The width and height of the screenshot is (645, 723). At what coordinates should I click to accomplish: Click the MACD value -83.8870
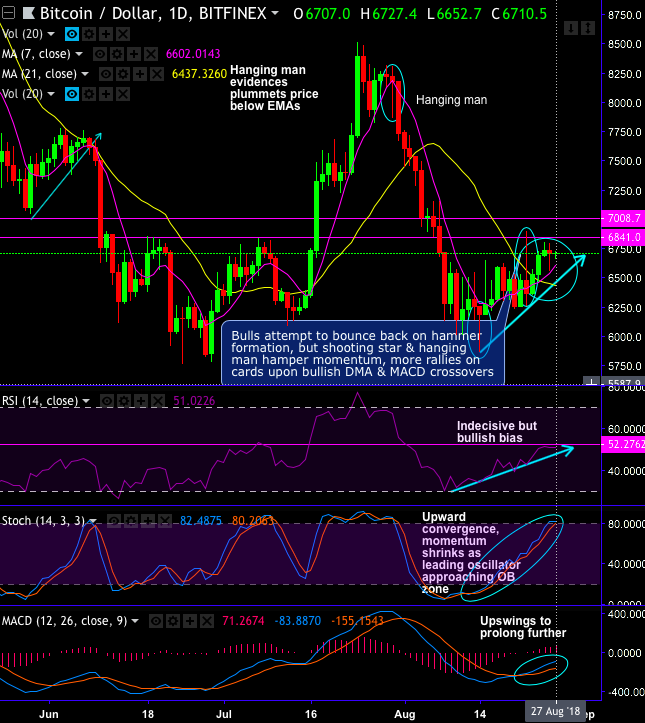coord(297,621)
